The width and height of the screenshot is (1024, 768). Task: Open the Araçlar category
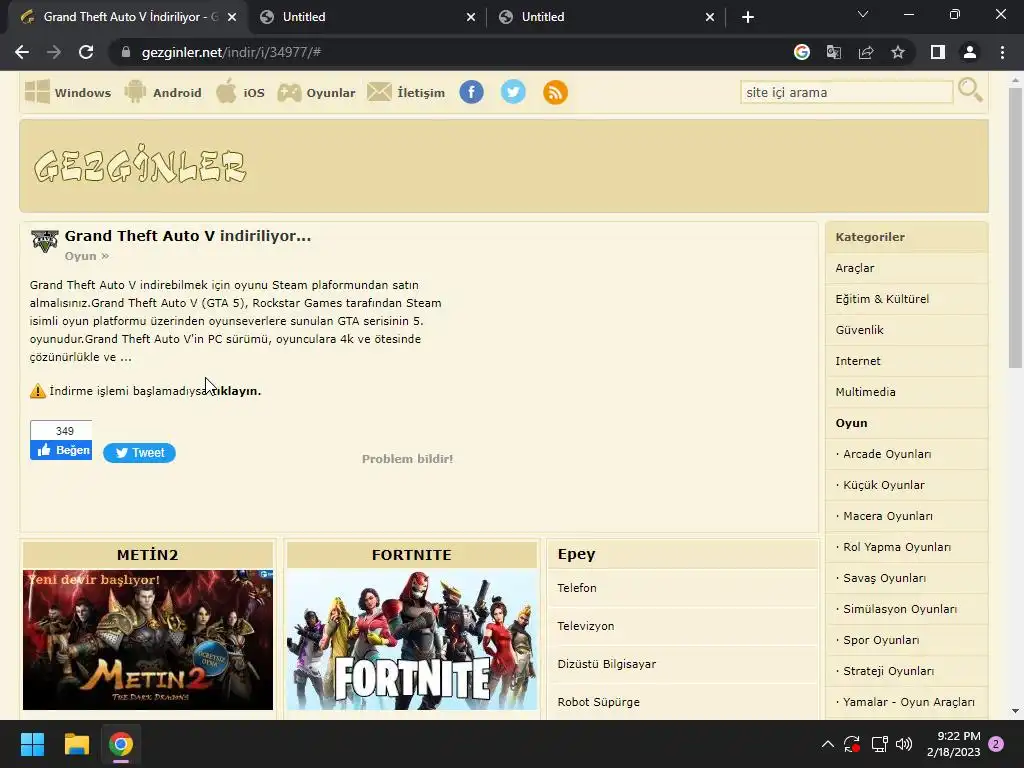(906, 268)
